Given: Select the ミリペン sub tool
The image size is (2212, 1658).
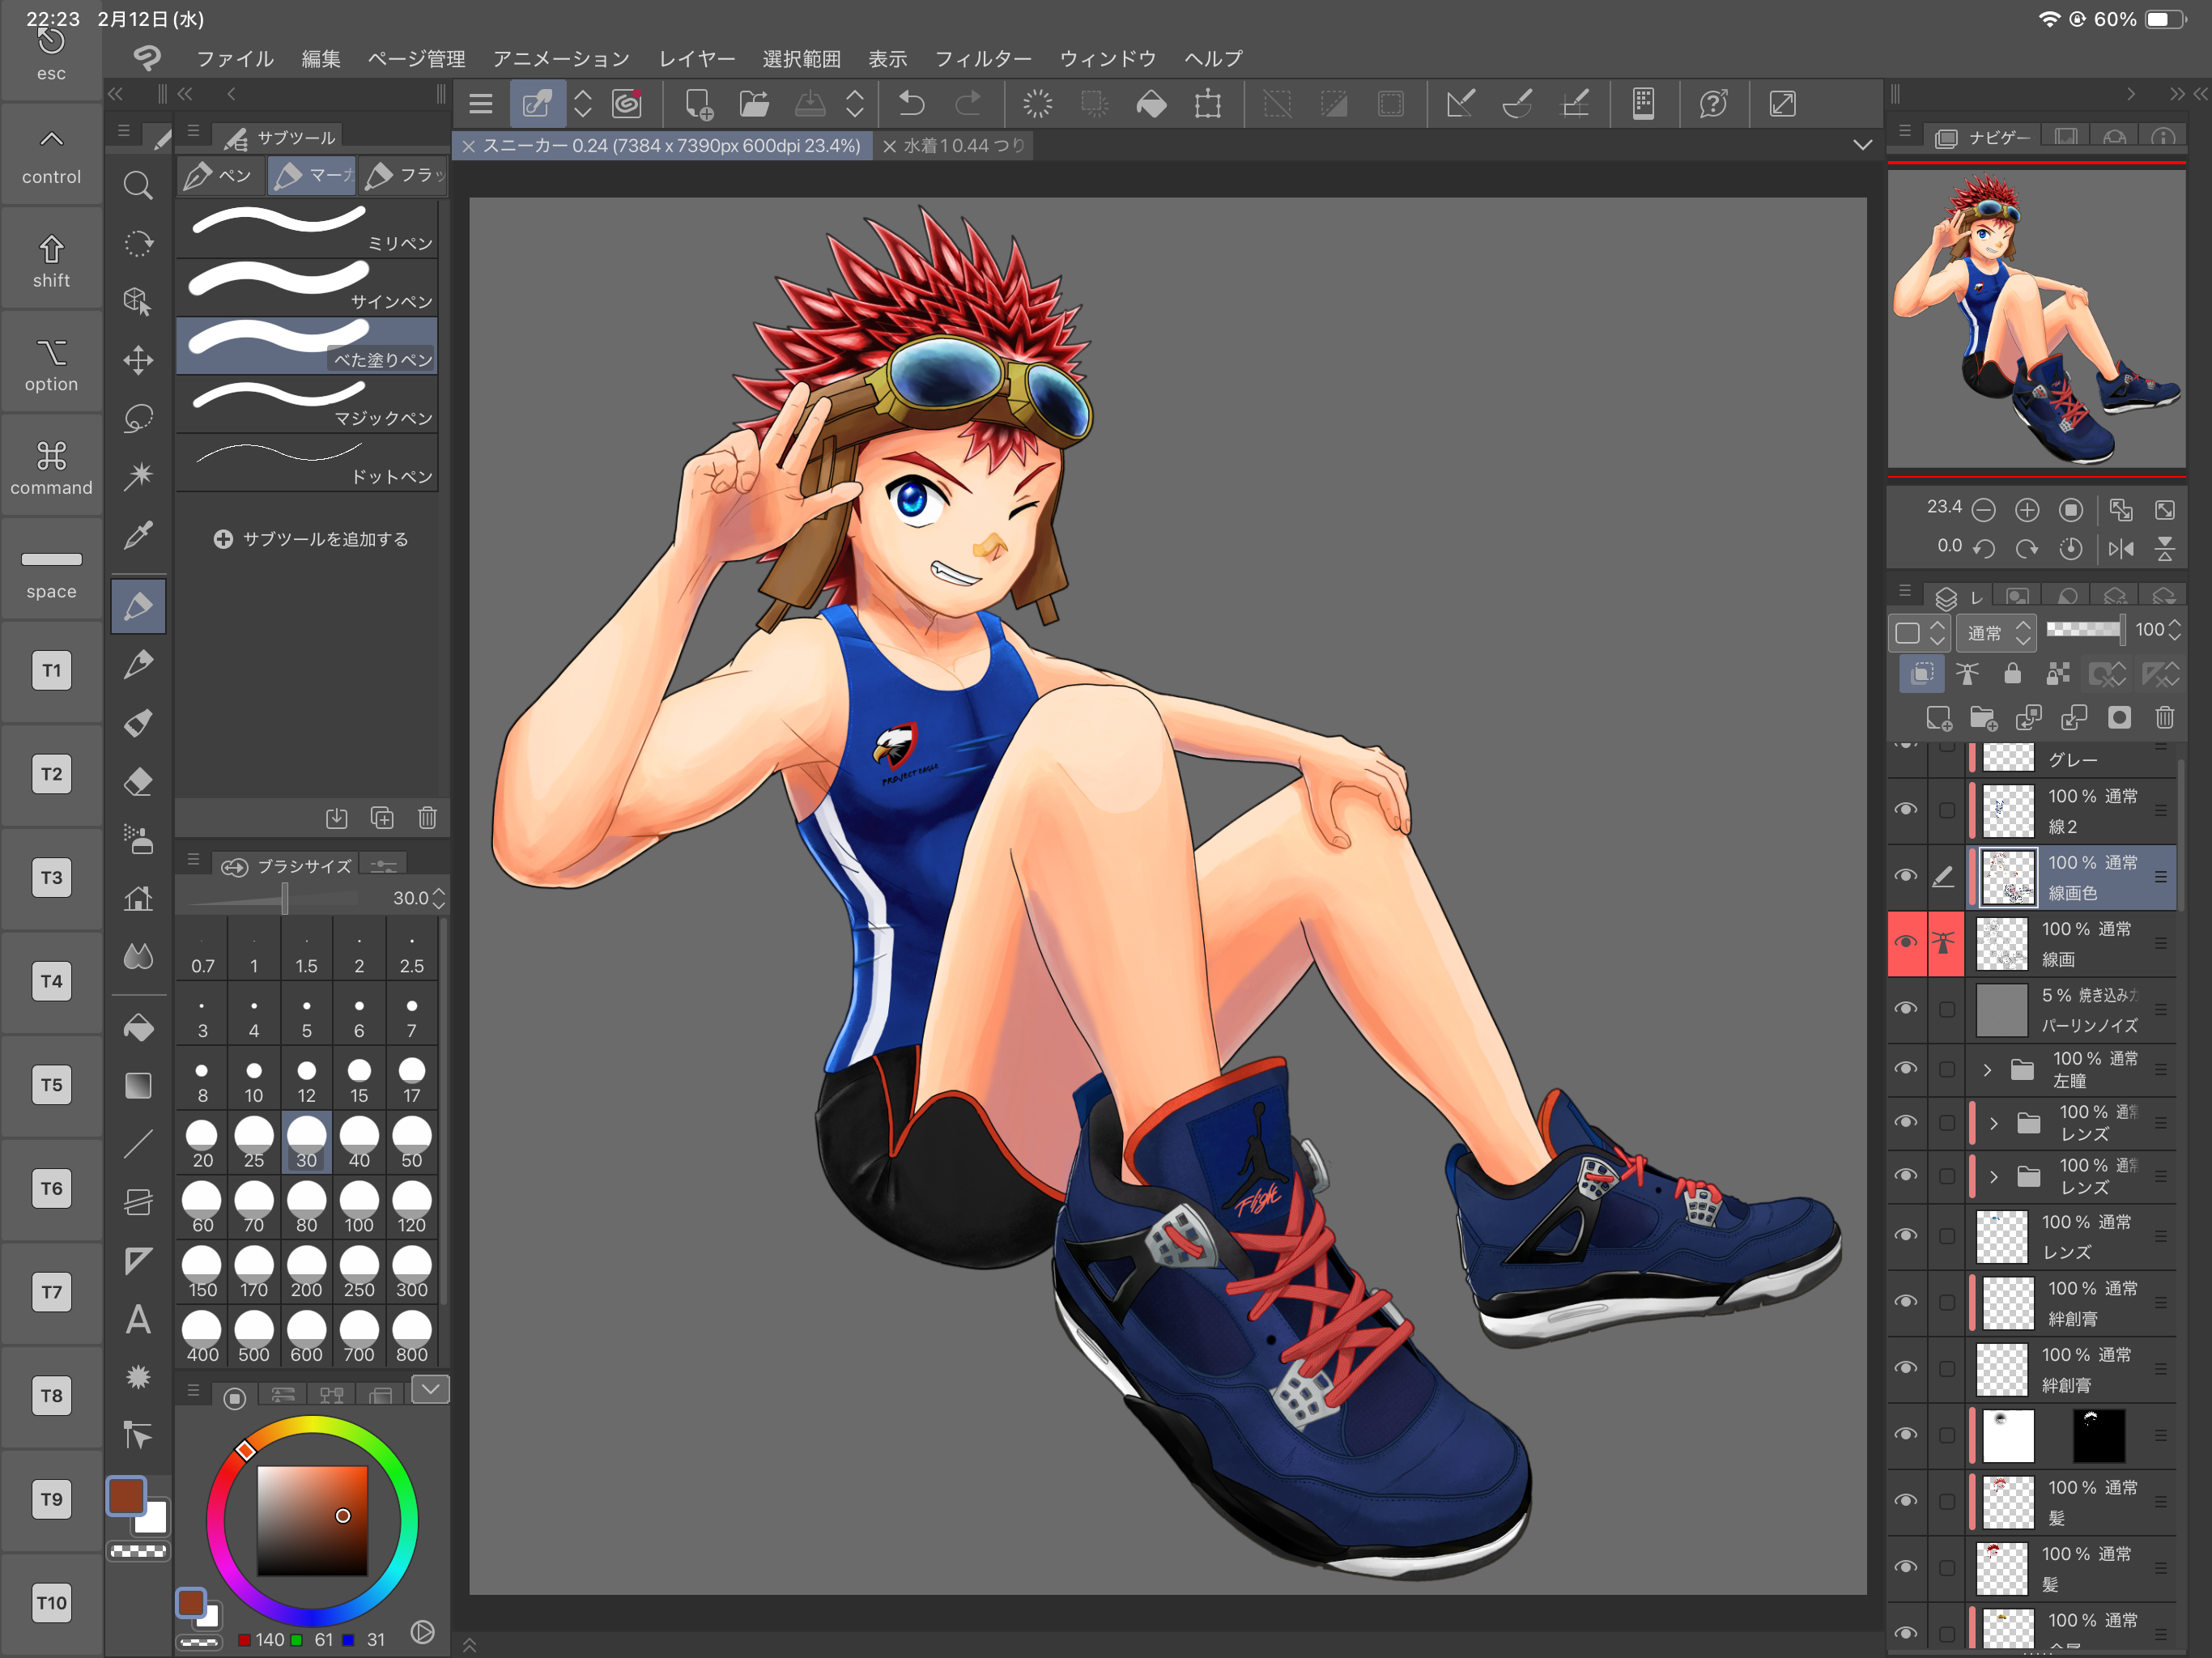Looking at the screenshot, I should pyautogui.click(x=308, y=228).
